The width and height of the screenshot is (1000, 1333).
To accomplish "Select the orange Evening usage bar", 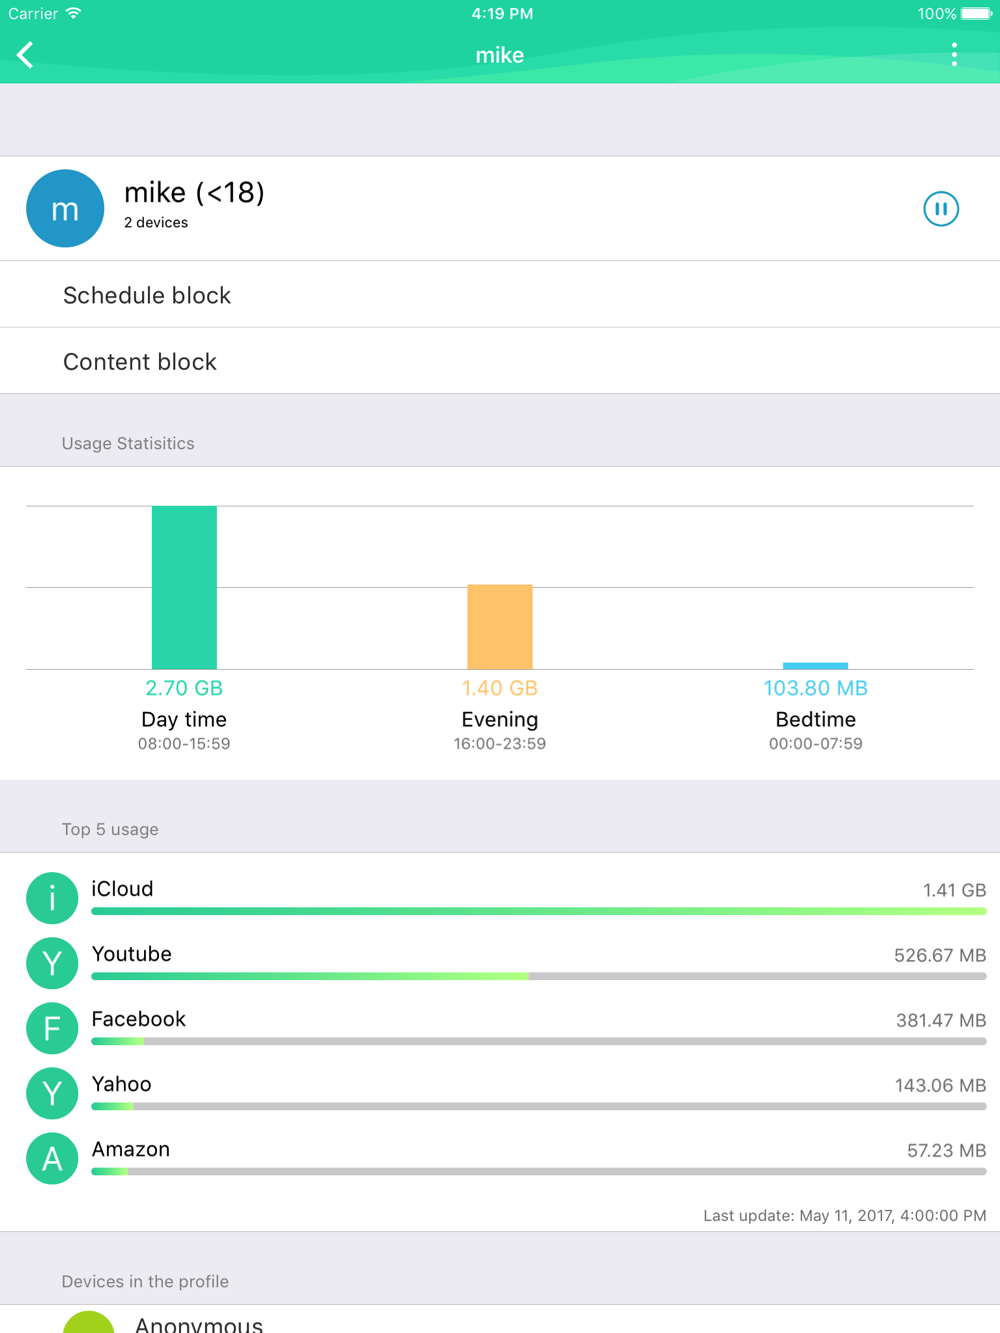I will click(499, 627).
